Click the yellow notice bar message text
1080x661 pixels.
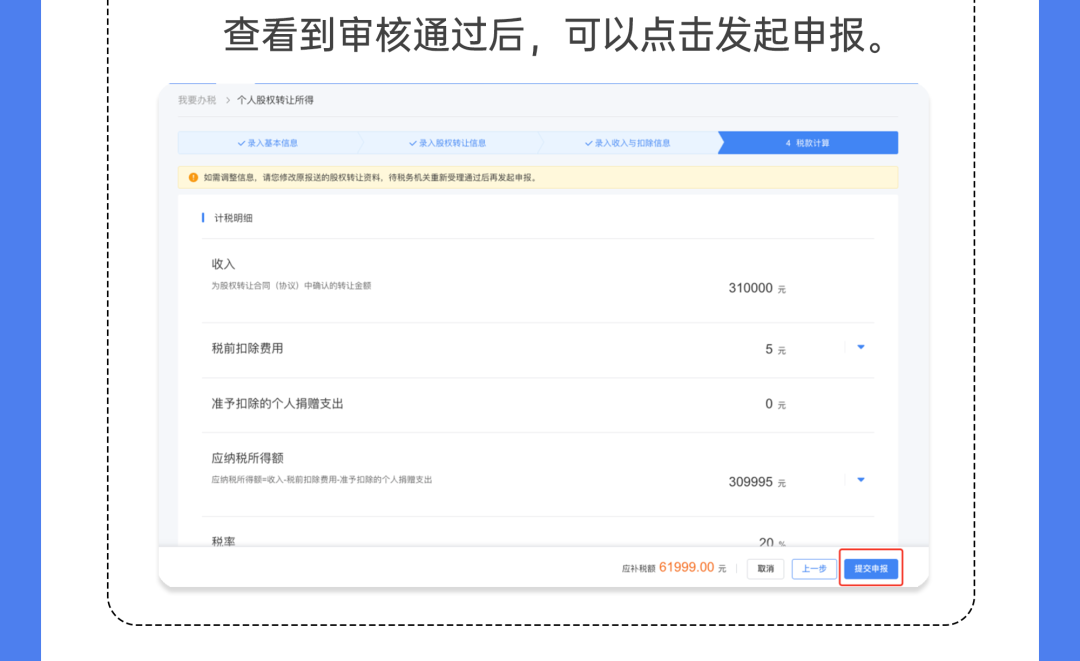point(371,178)
